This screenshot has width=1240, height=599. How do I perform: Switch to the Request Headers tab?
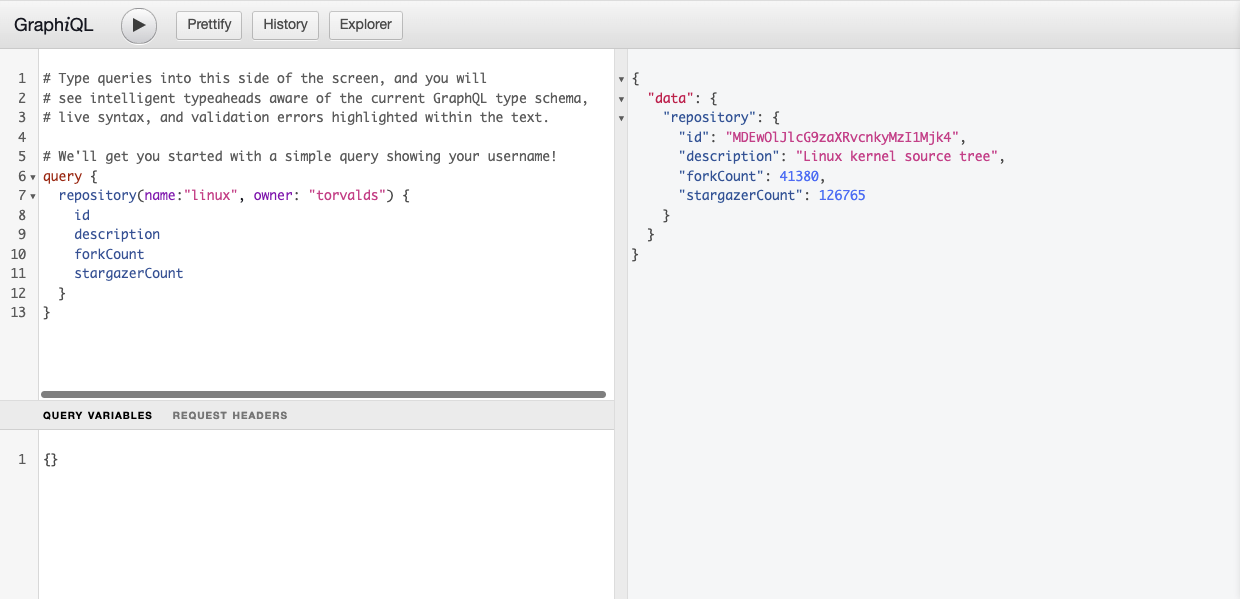click(230, 415)
